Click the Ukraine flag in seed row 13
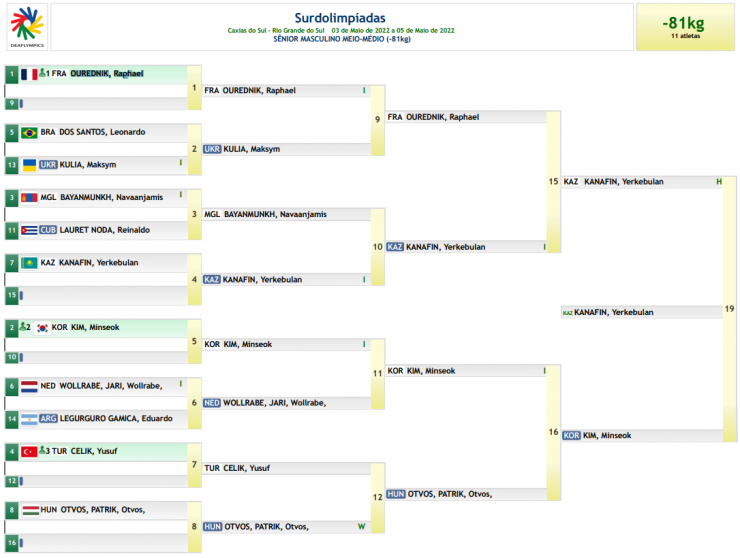This screenshot has height=558, width=740. [x=29, y=164]
